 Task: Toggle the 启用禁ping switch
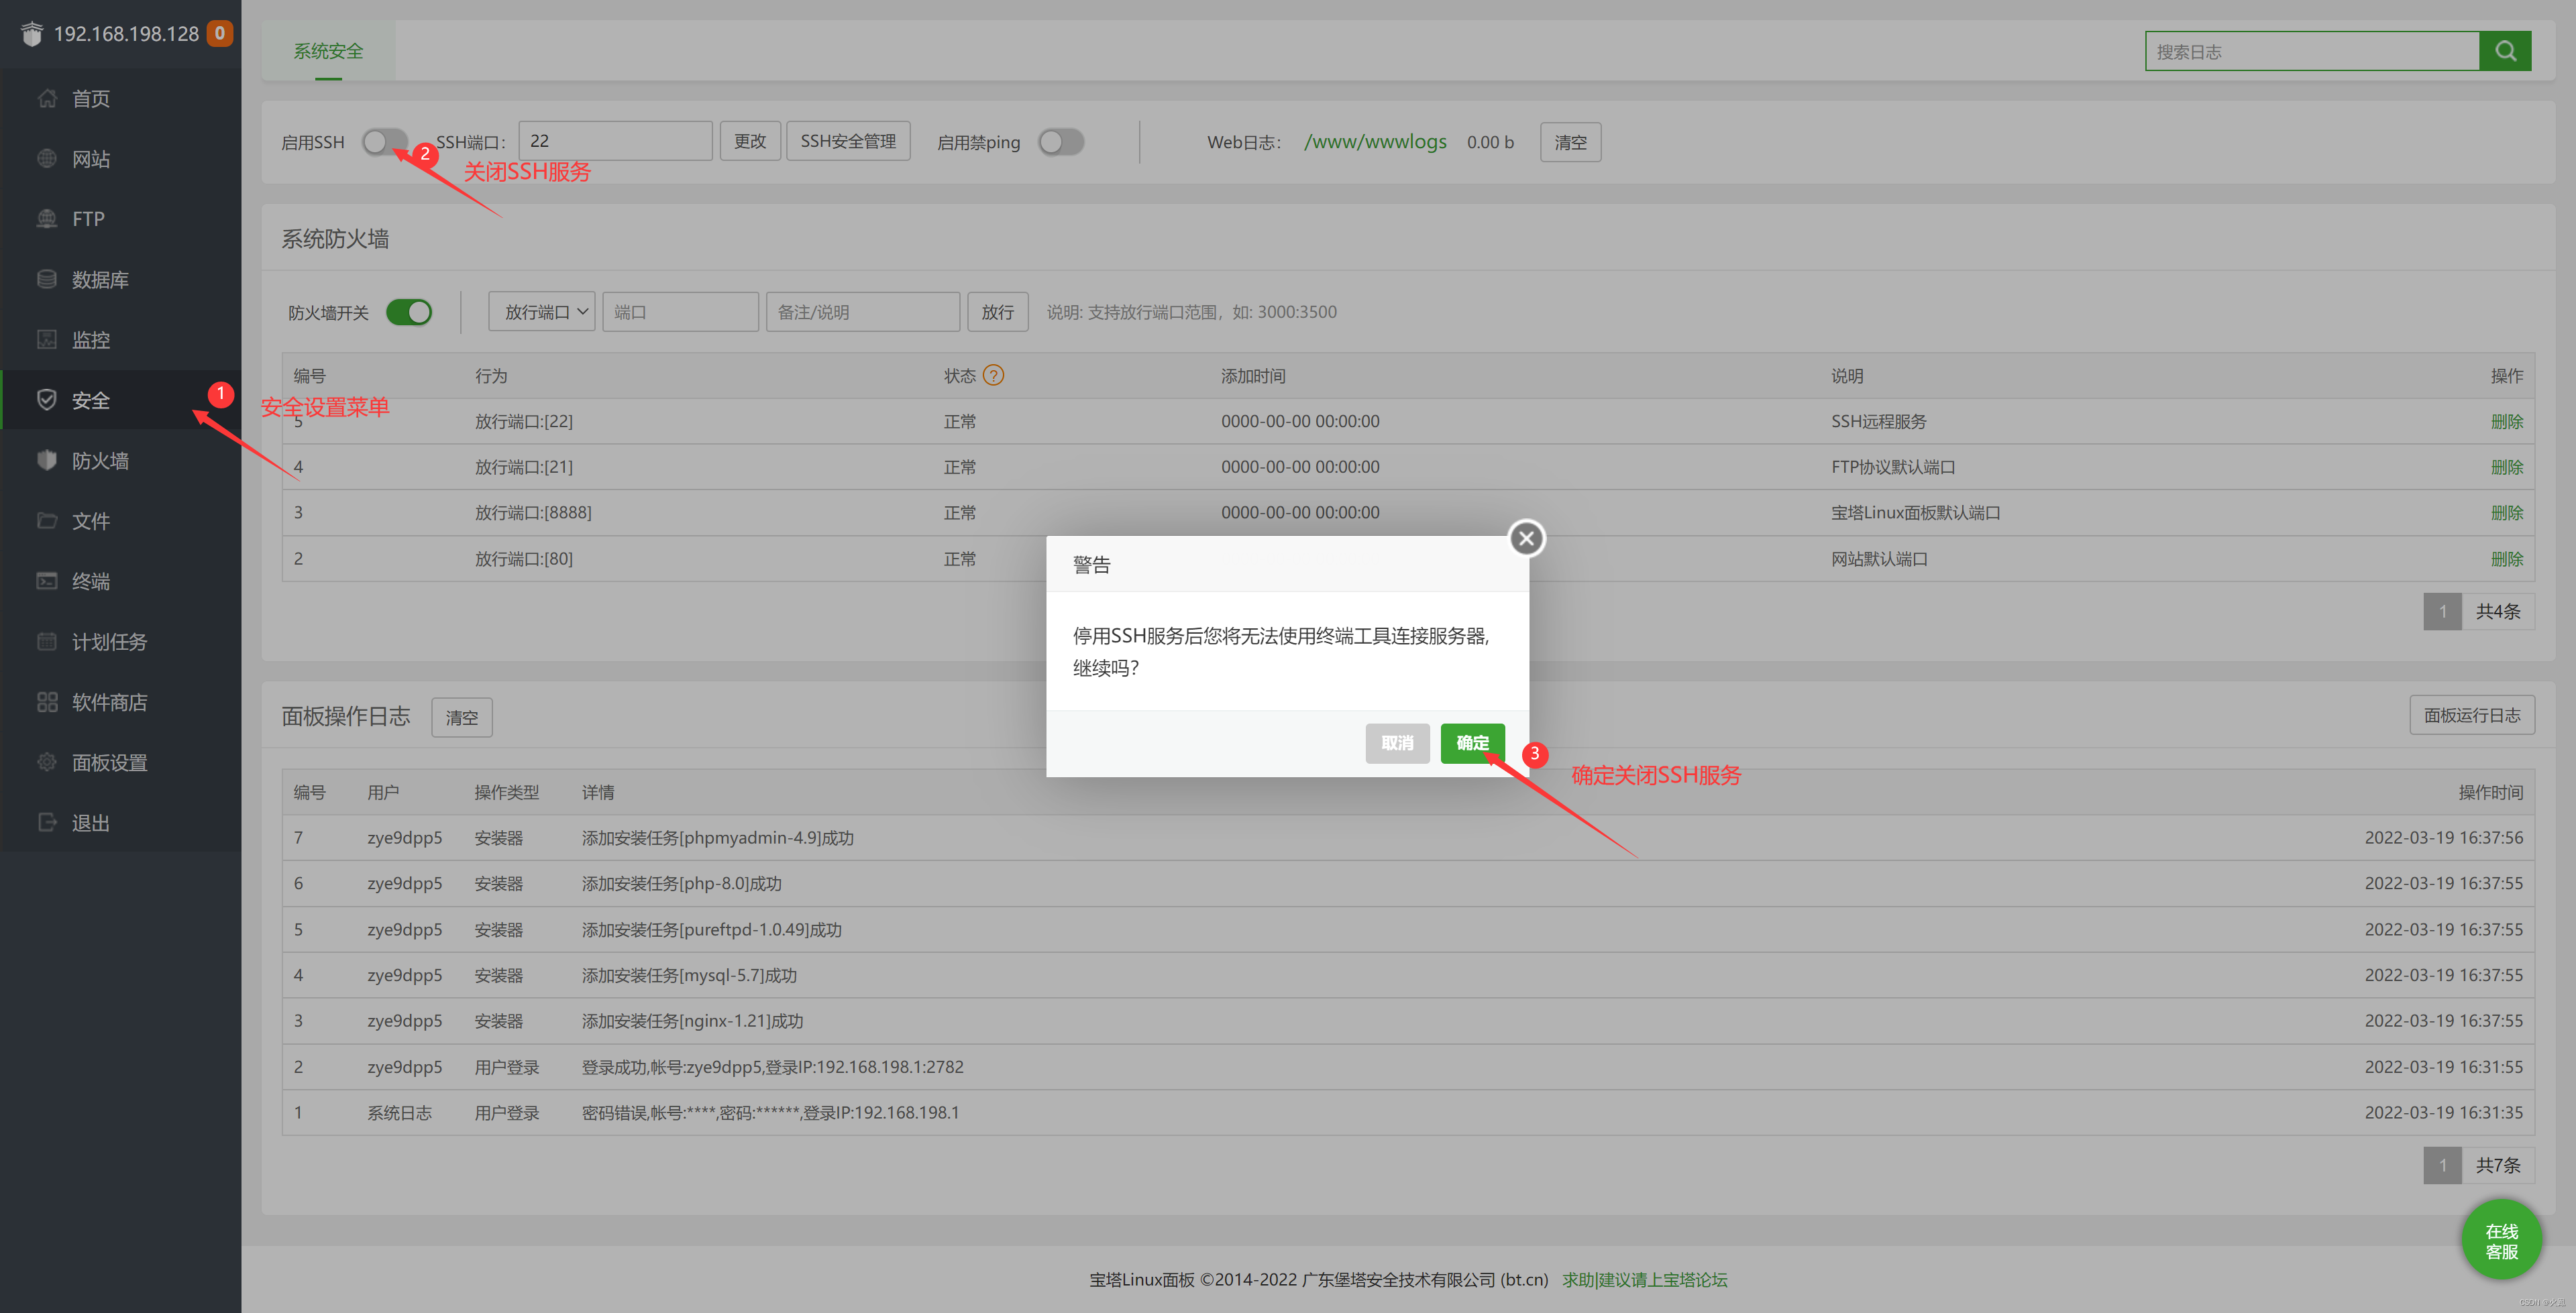point(1061,142)
